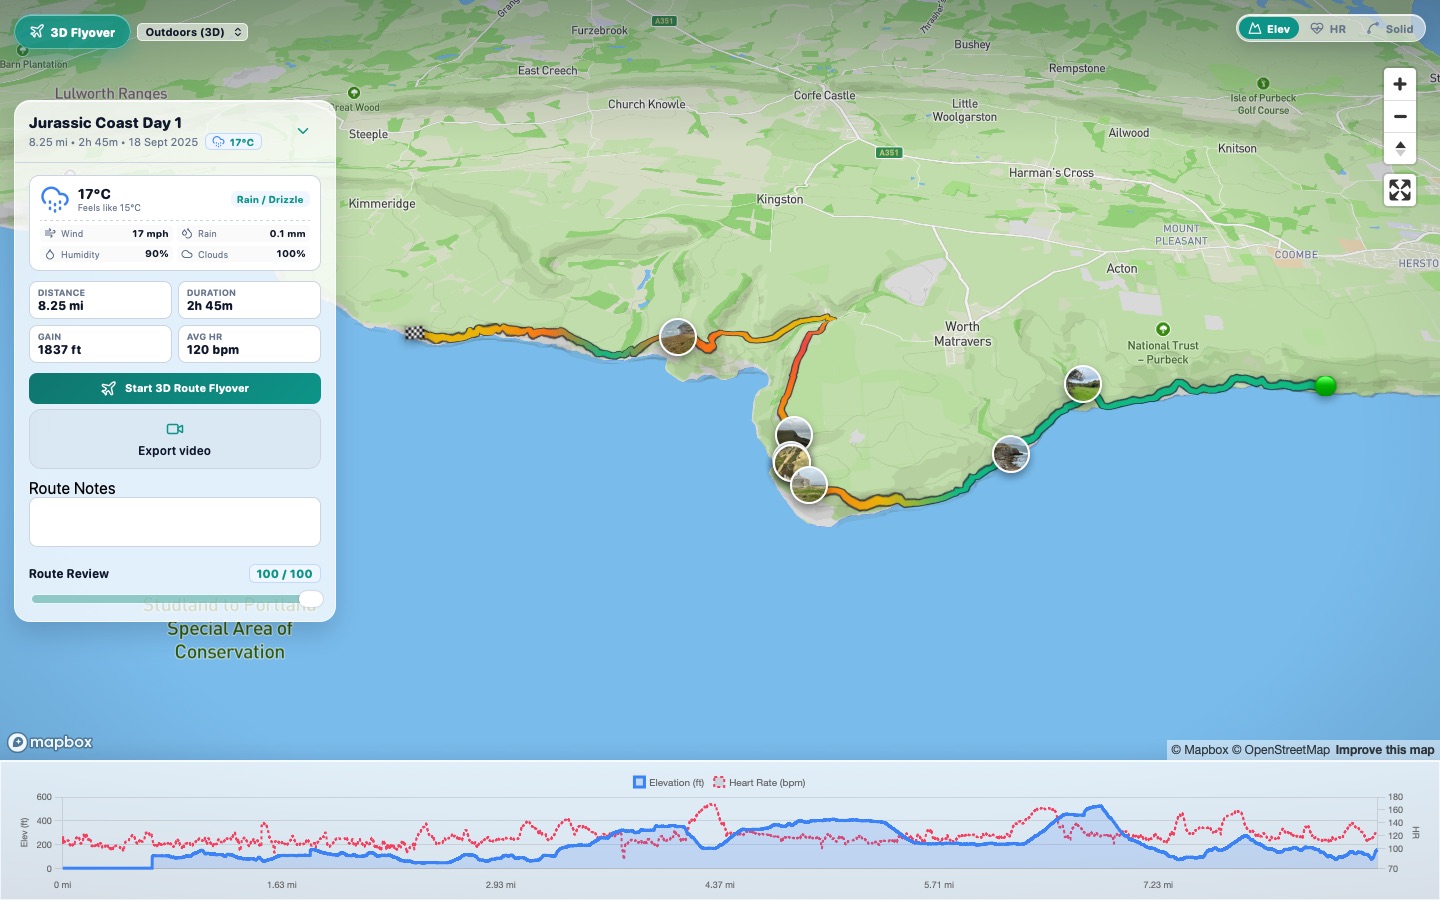Adjust the Route Review slider handle
The image size is (1440, 900).
coord(311,599)
